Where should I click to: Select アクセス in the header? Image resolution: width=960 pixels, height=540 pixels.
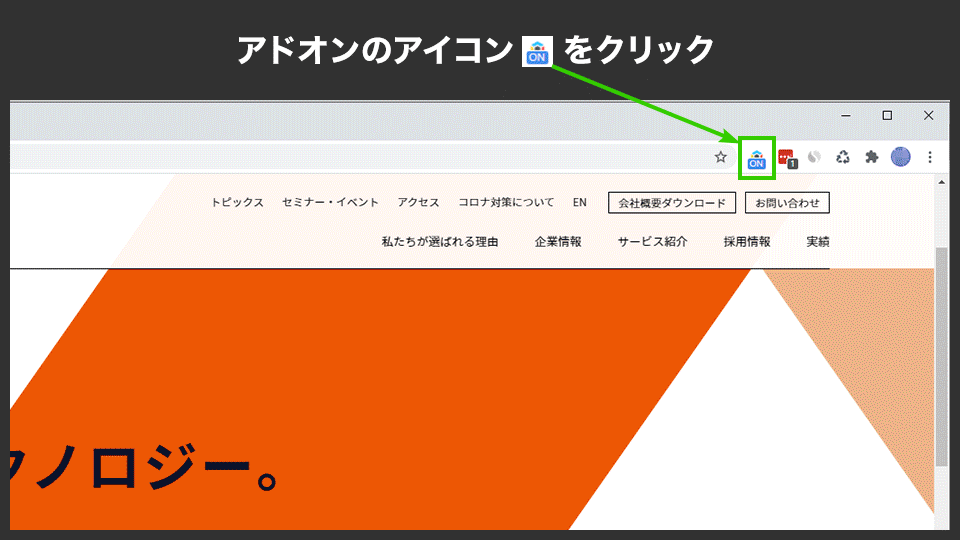tap(418, 203)
